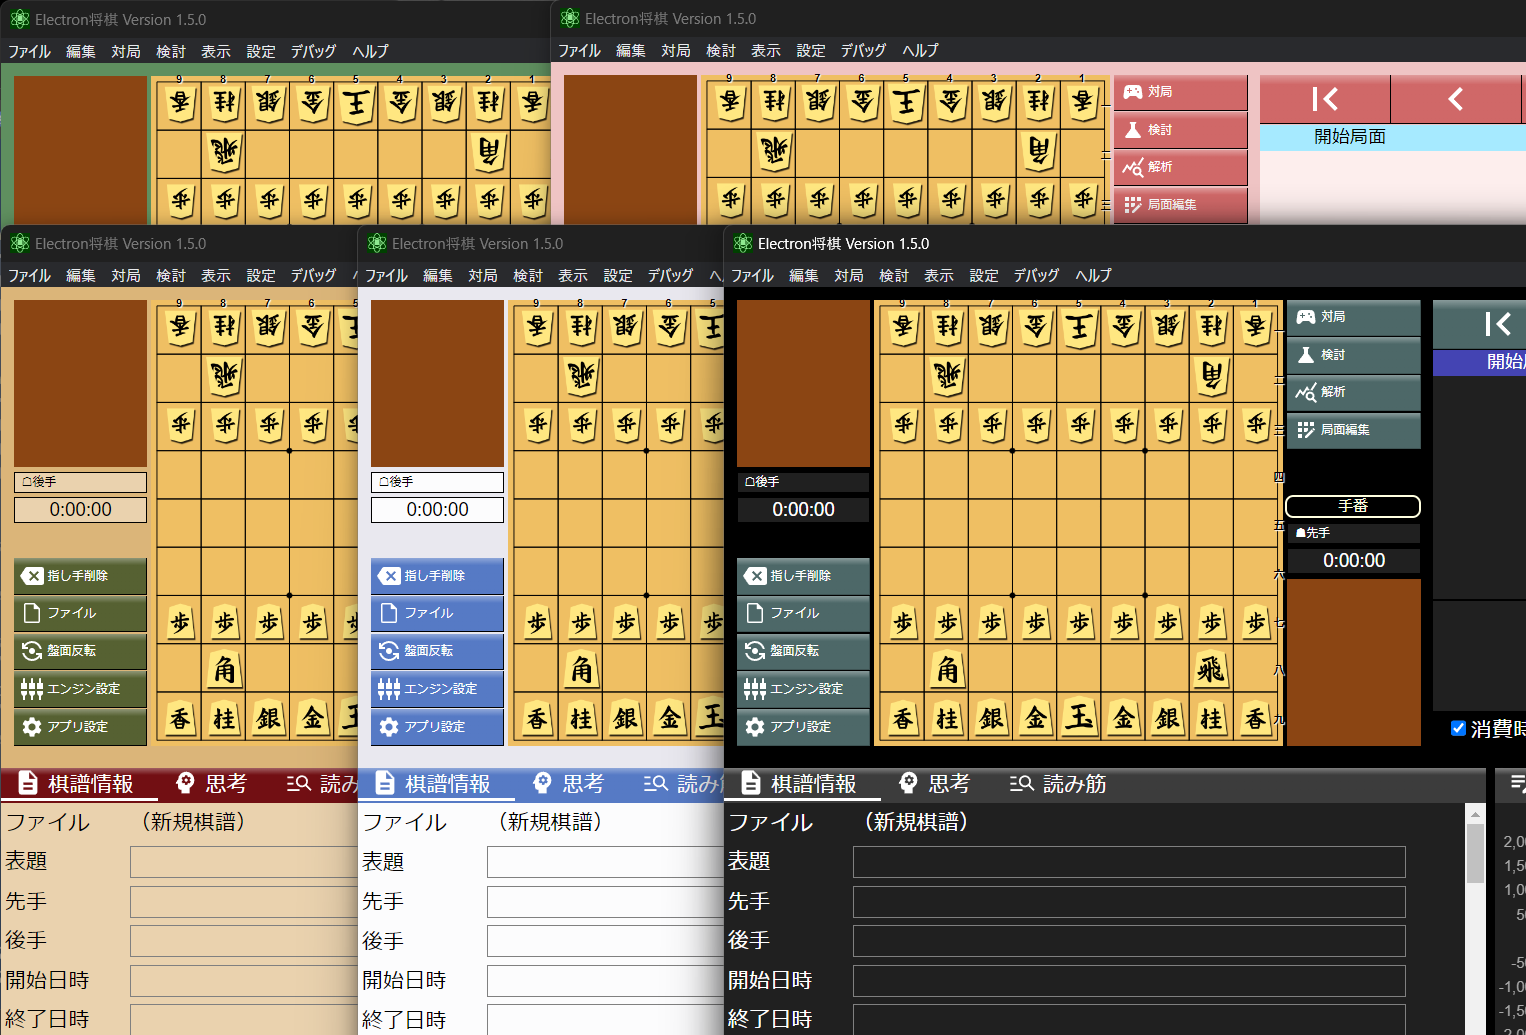Open ヘルプ menu in the dark window
The height and width of the screenshot is (1035, 1526).
click(x=1093, y=275)
